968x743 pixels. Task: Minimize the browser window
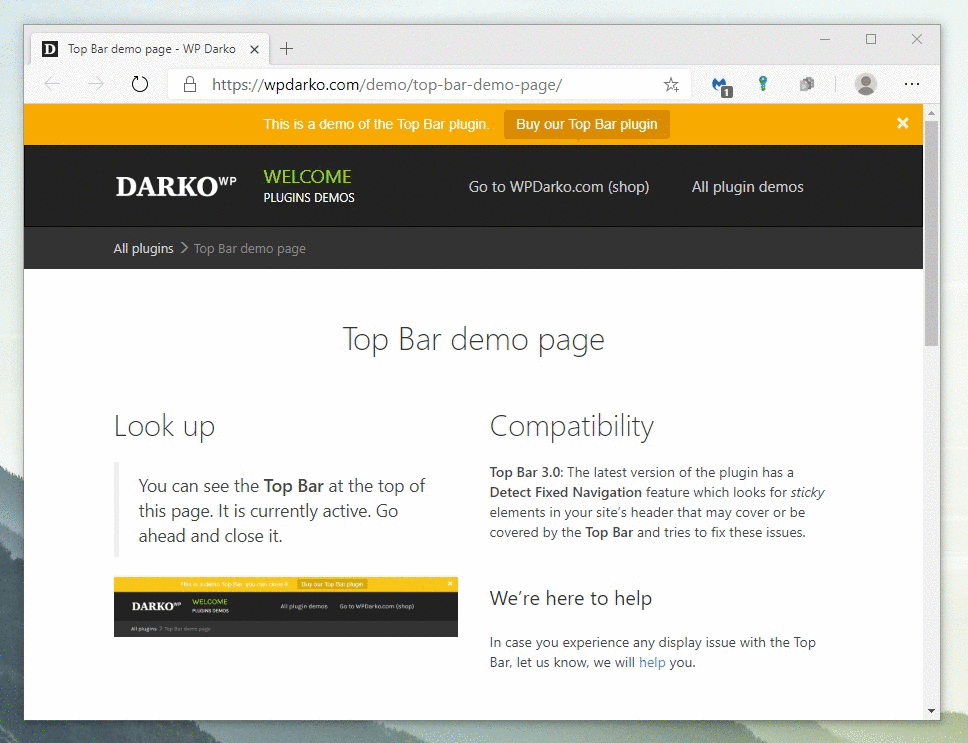coord(825,39)
